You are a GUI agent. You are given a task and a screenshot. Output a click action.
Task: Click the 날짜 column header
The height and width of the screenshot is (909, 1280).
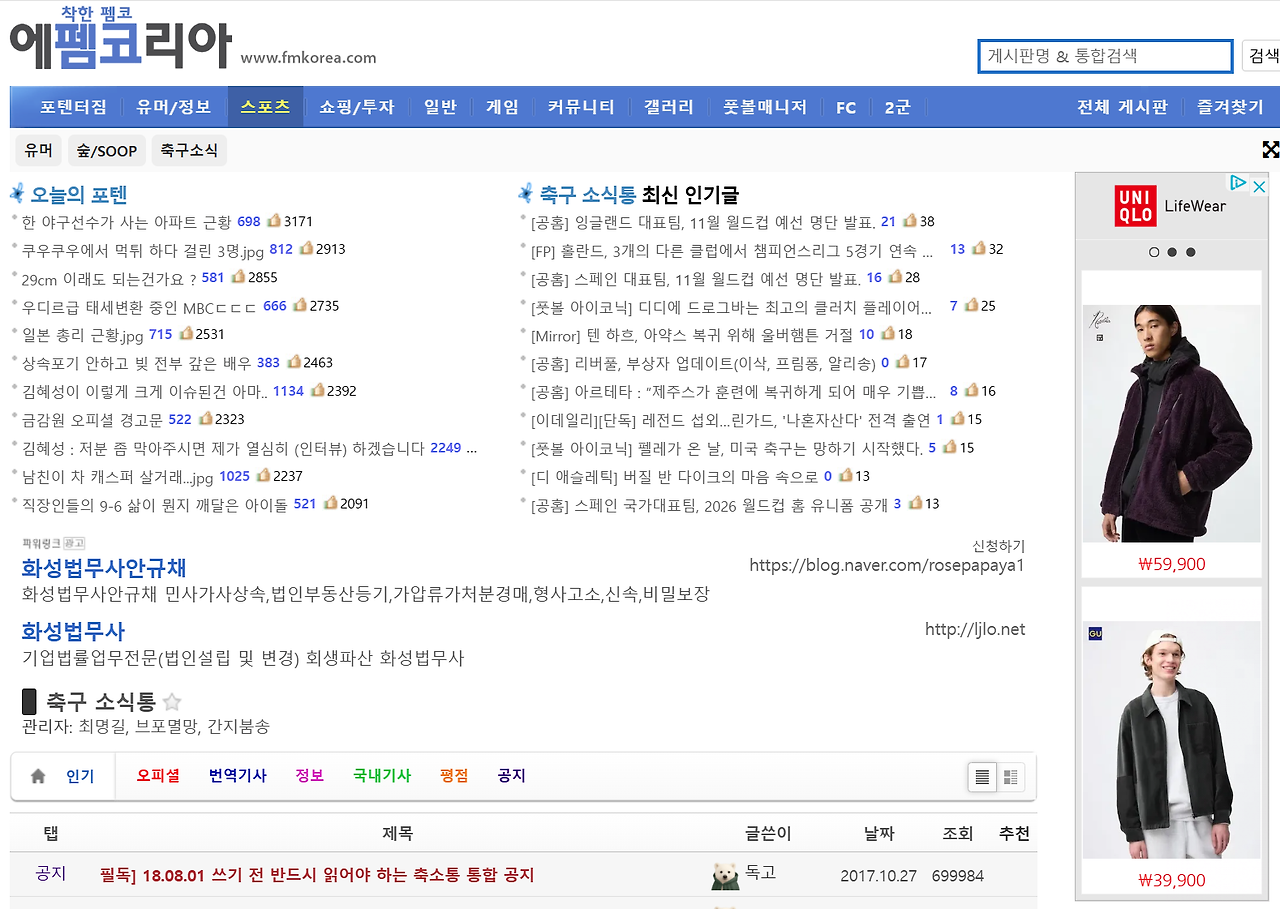click(879, 833)
